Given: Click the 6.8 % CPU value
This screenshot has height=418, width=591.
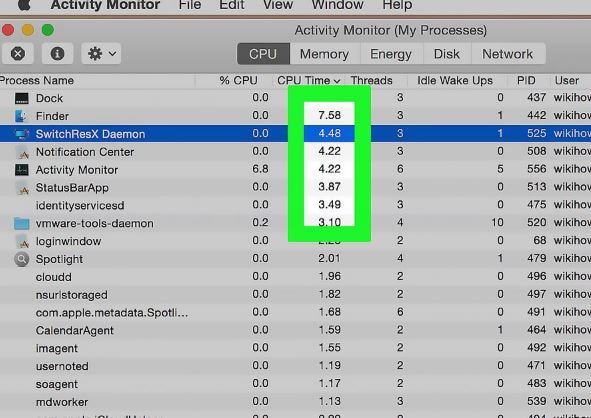Looking at the screenshot, I should coord(260,169).
